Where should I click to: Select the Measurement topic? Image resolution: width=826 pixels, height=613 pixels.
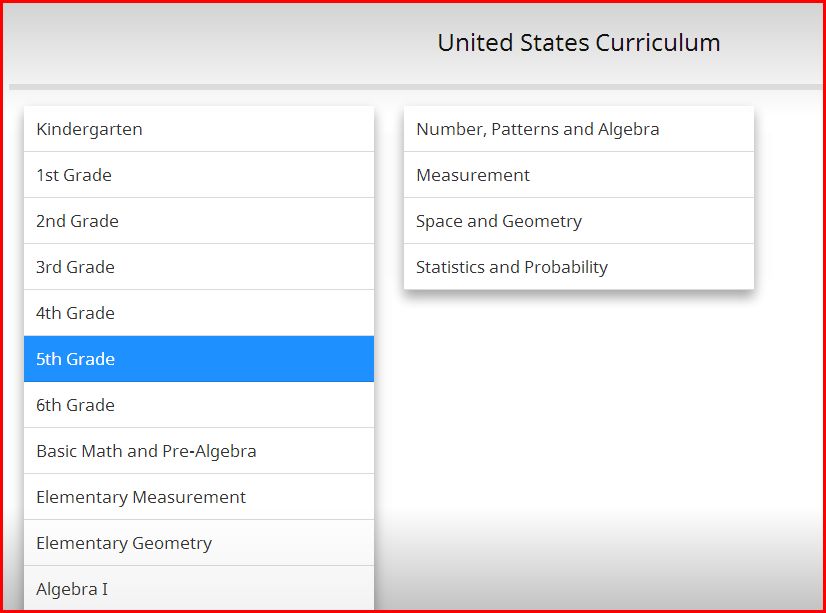578,175
